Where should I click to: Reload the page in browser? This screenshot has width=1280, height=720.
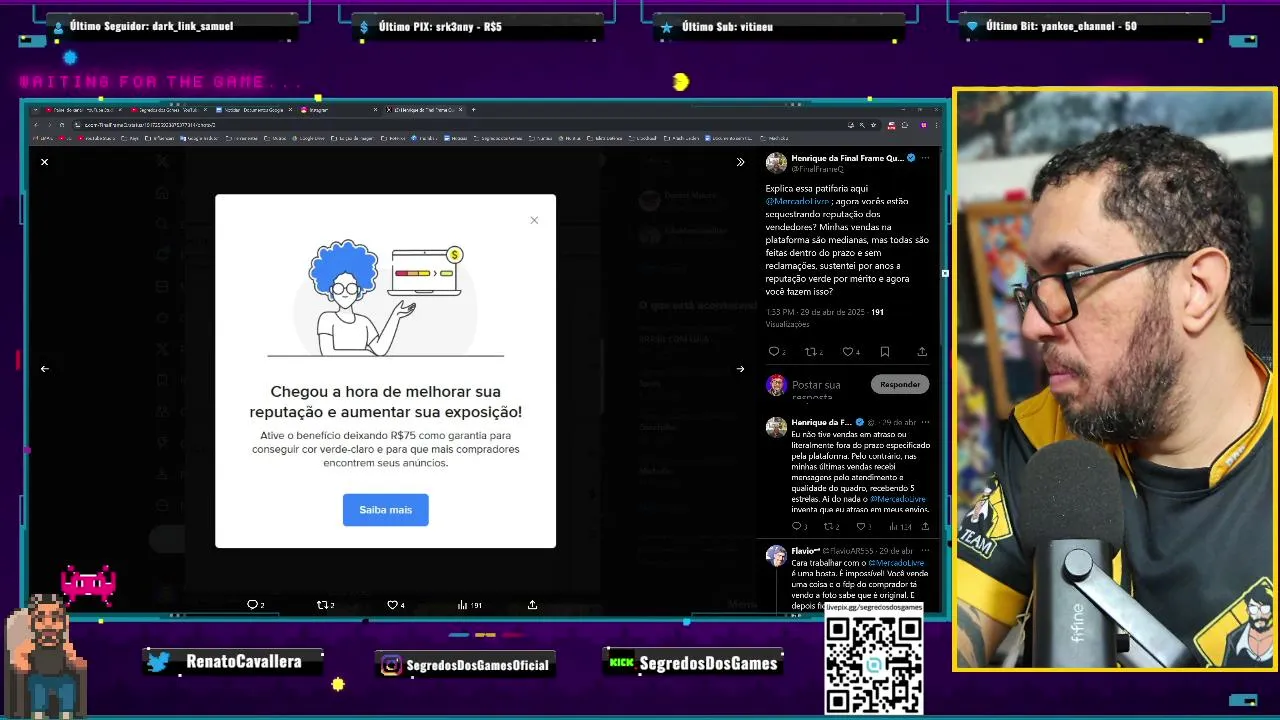[62, 125]
